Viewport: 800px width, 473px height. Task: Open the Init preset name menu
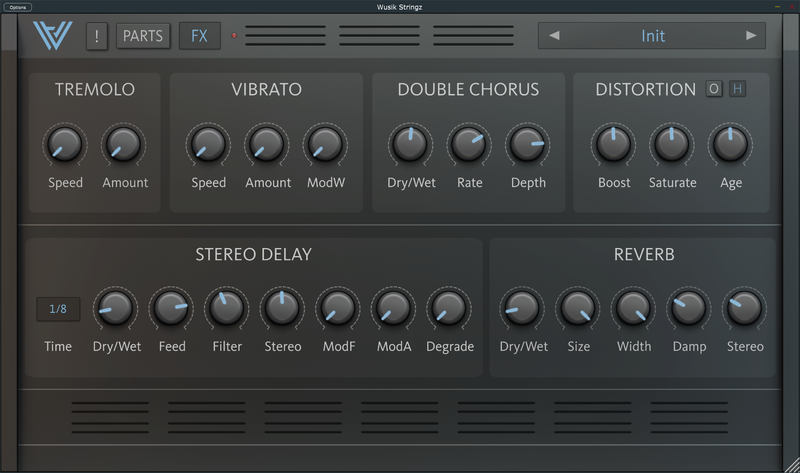[x=653, y=36]
